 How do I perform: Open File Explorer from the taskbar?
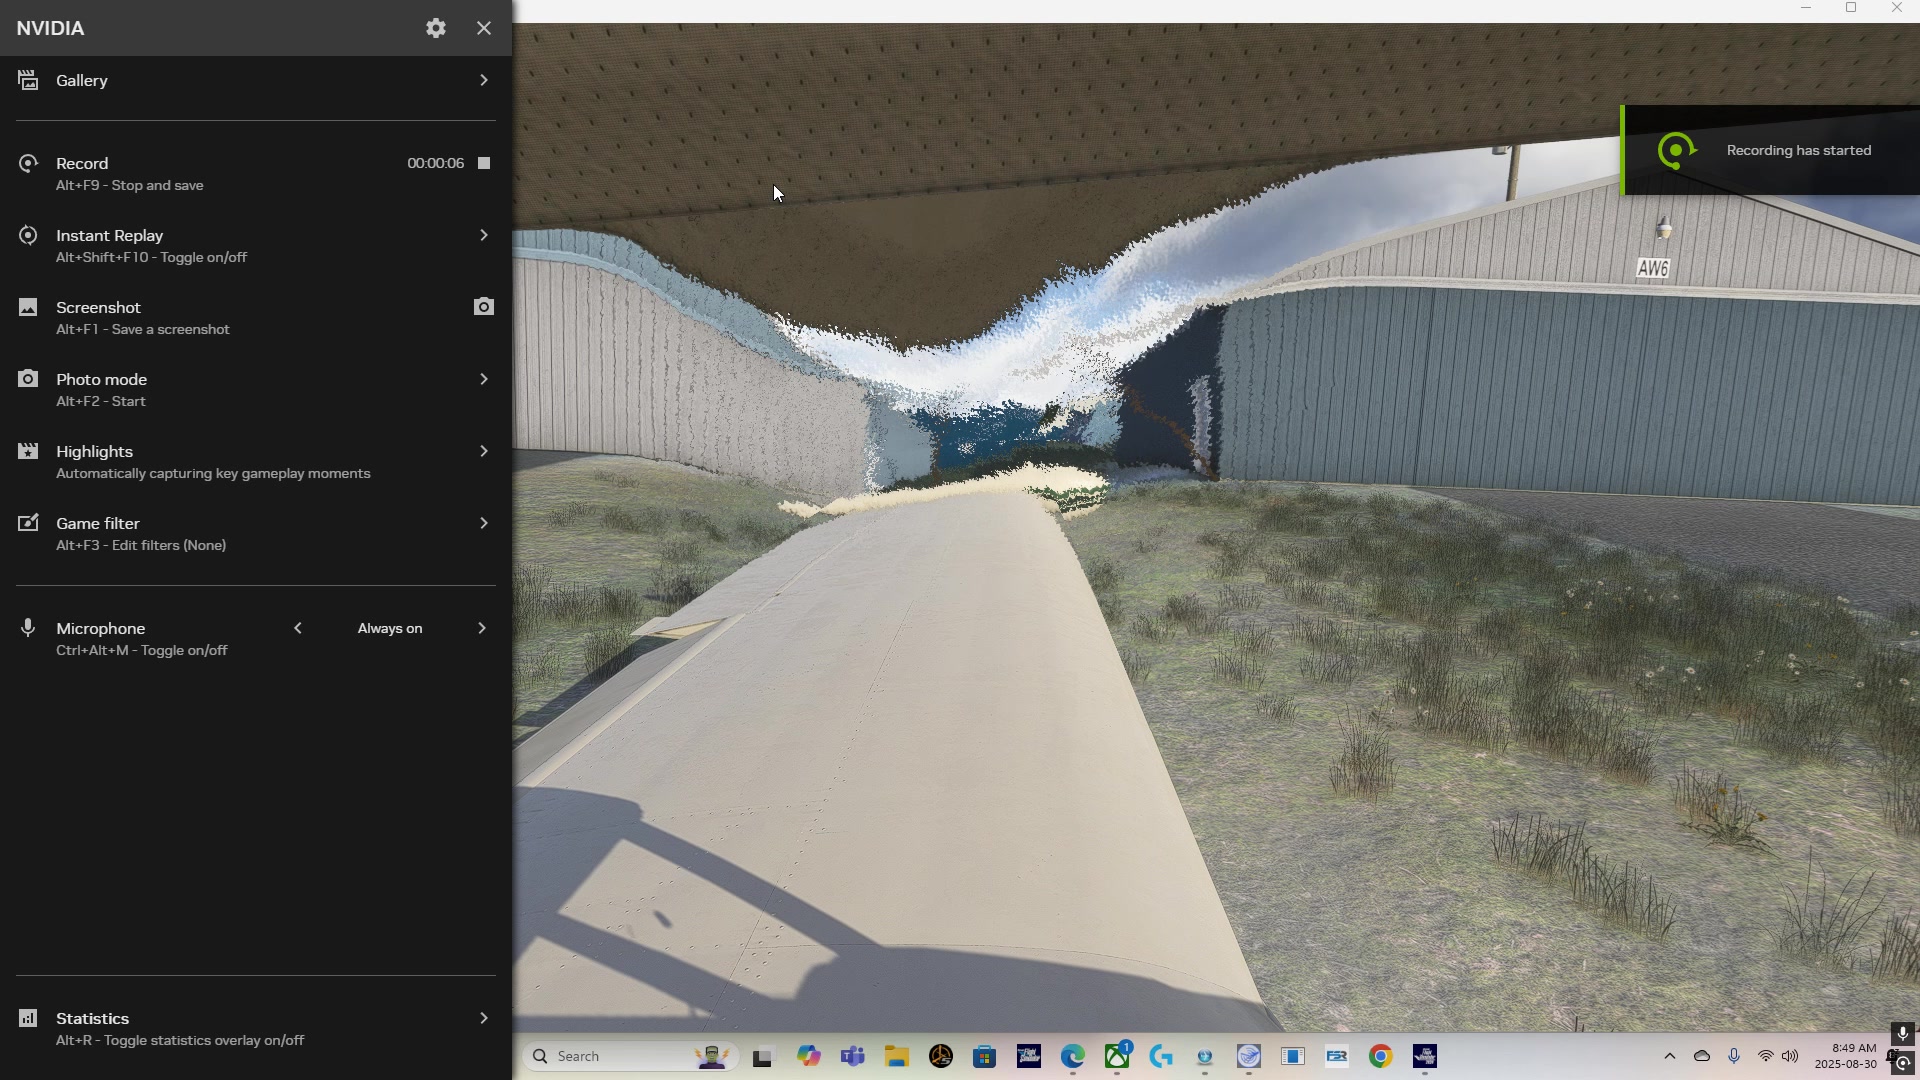coord(897,1056)
